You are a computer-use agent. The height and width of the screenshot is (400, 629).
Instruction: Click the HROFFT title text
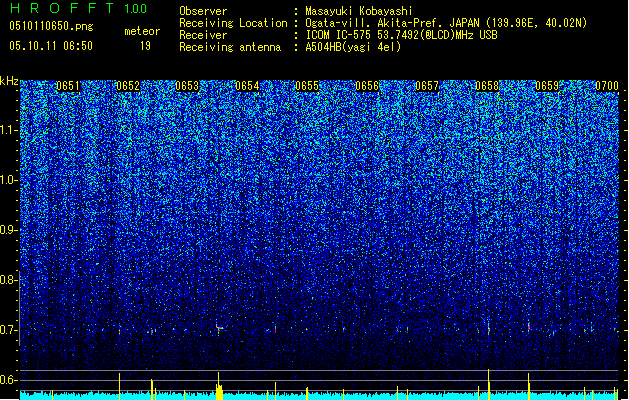point(63,8)
